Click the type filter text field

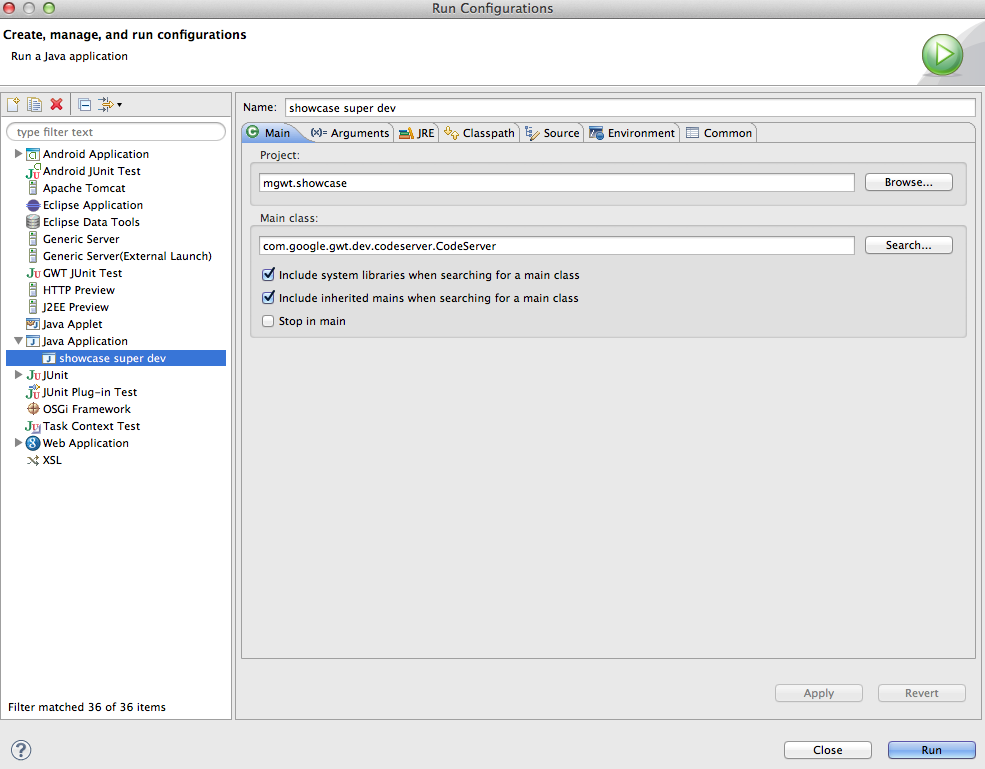tap(116, 132)
